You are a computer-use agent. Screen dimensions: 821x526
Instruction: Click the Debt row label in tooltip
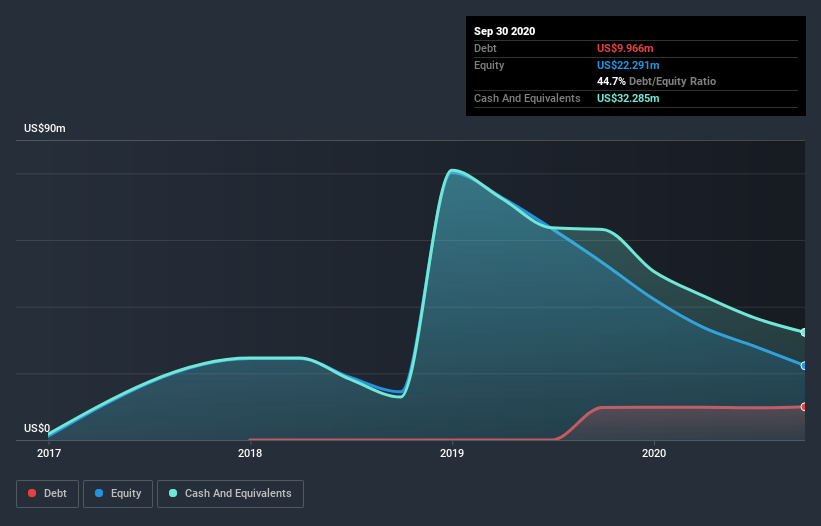[x=485, y=48]
